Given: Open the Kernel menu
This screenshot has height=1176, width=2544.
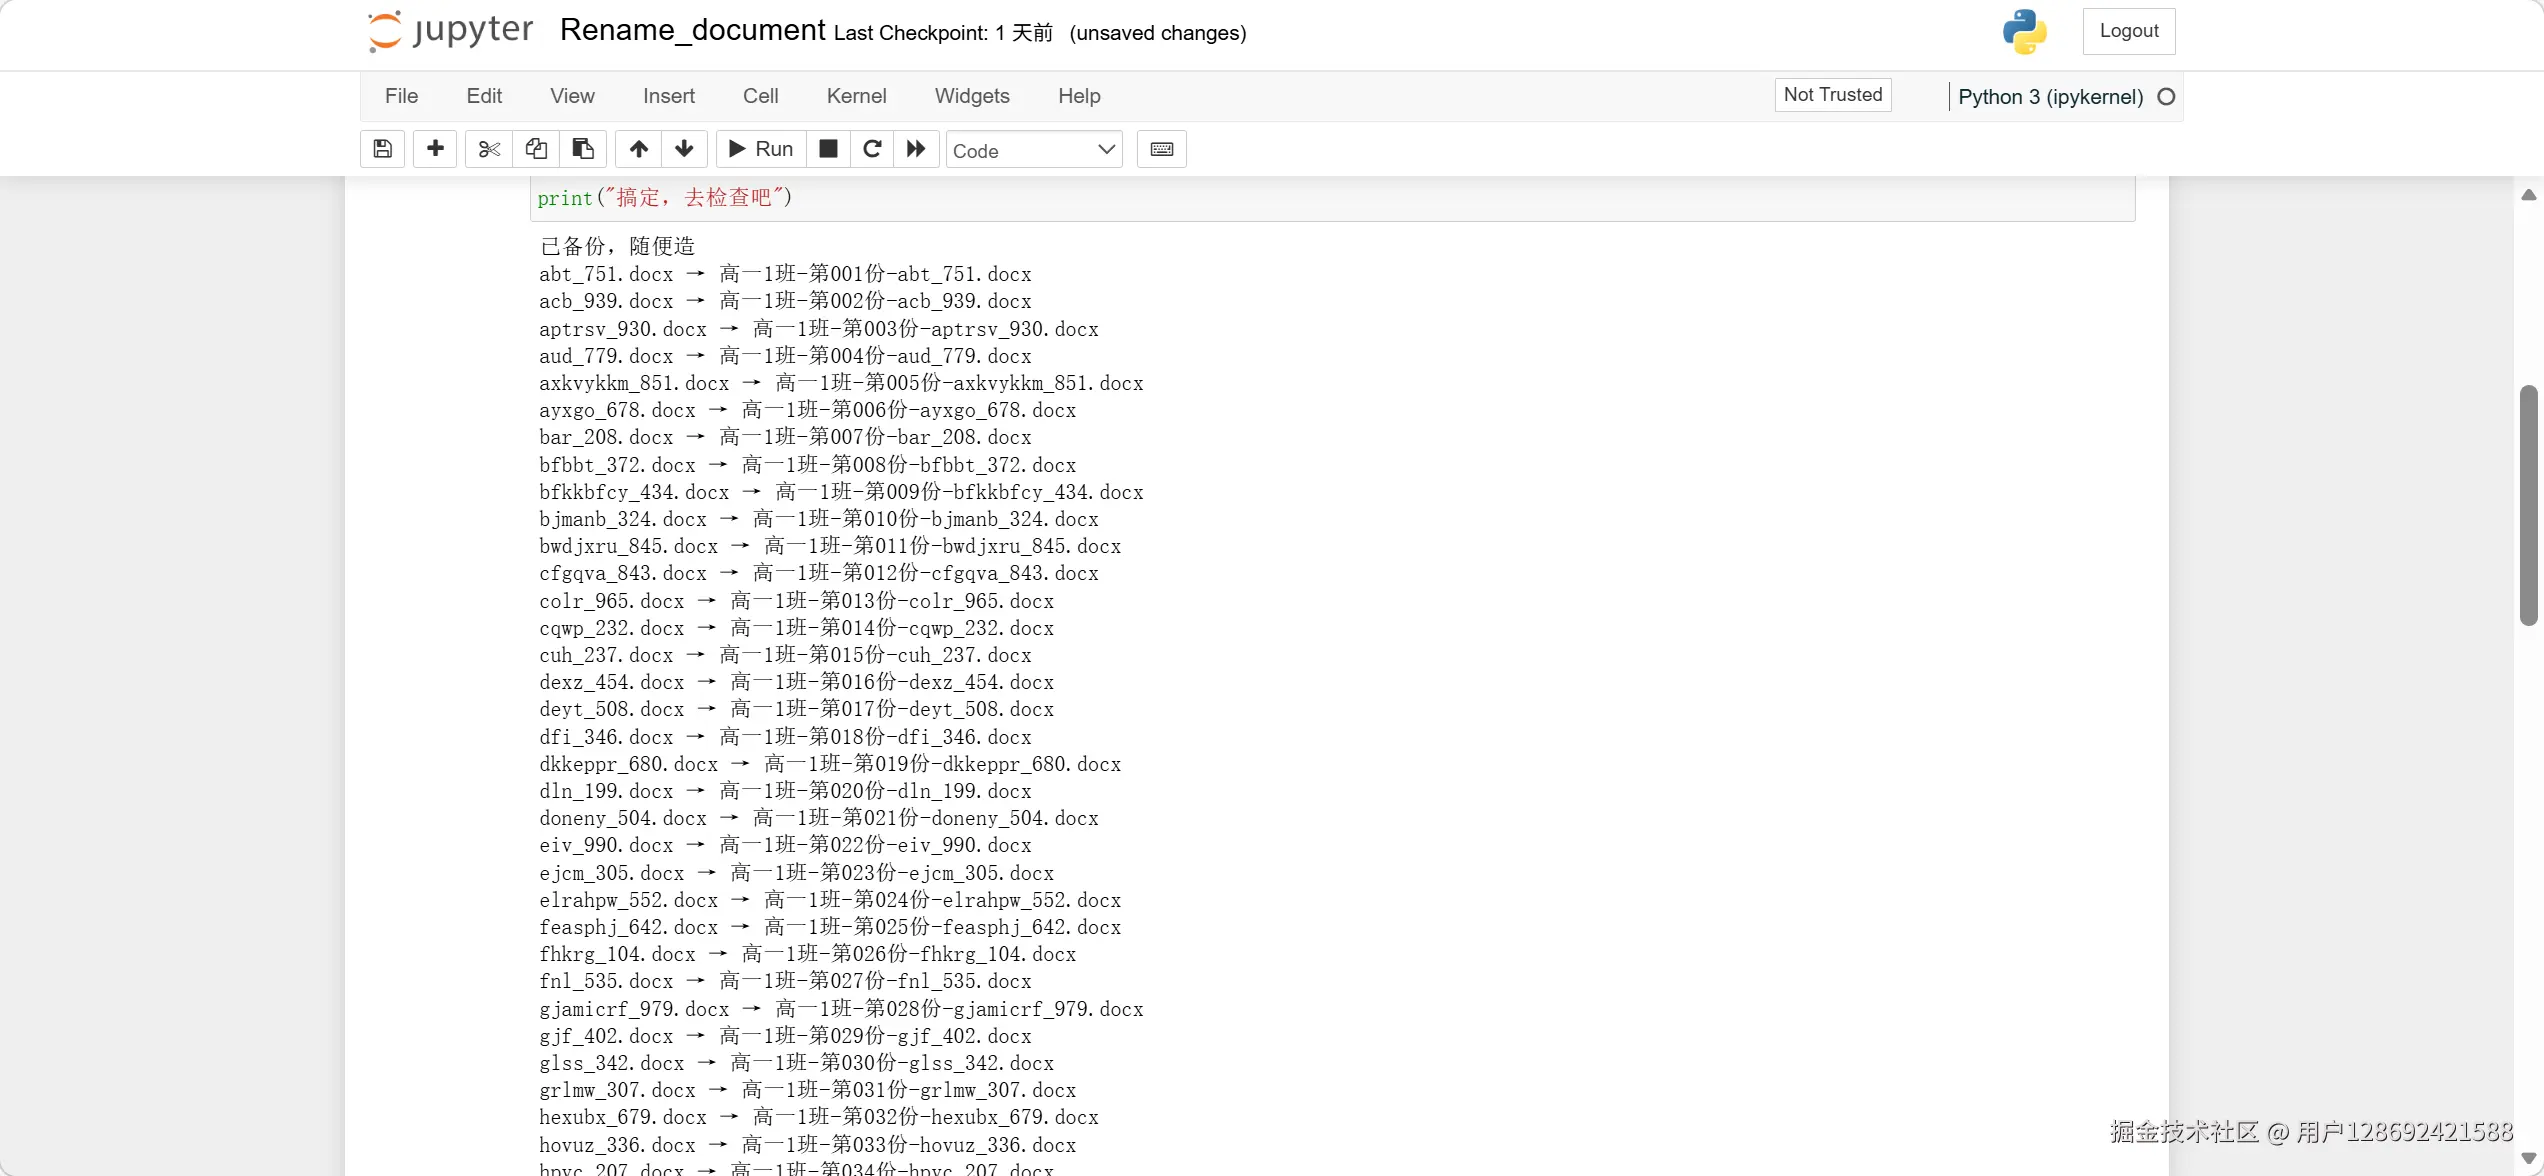Looking at the screenshot, I should click(x=856, y=95).
